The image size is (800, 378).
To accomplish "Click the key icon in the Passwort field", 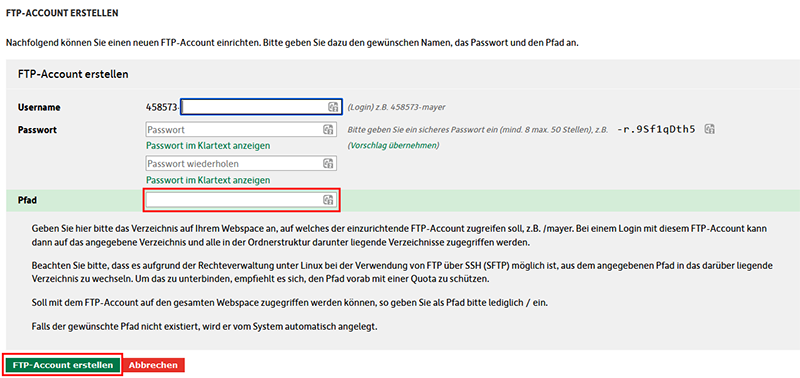I will tap(328, 130).
